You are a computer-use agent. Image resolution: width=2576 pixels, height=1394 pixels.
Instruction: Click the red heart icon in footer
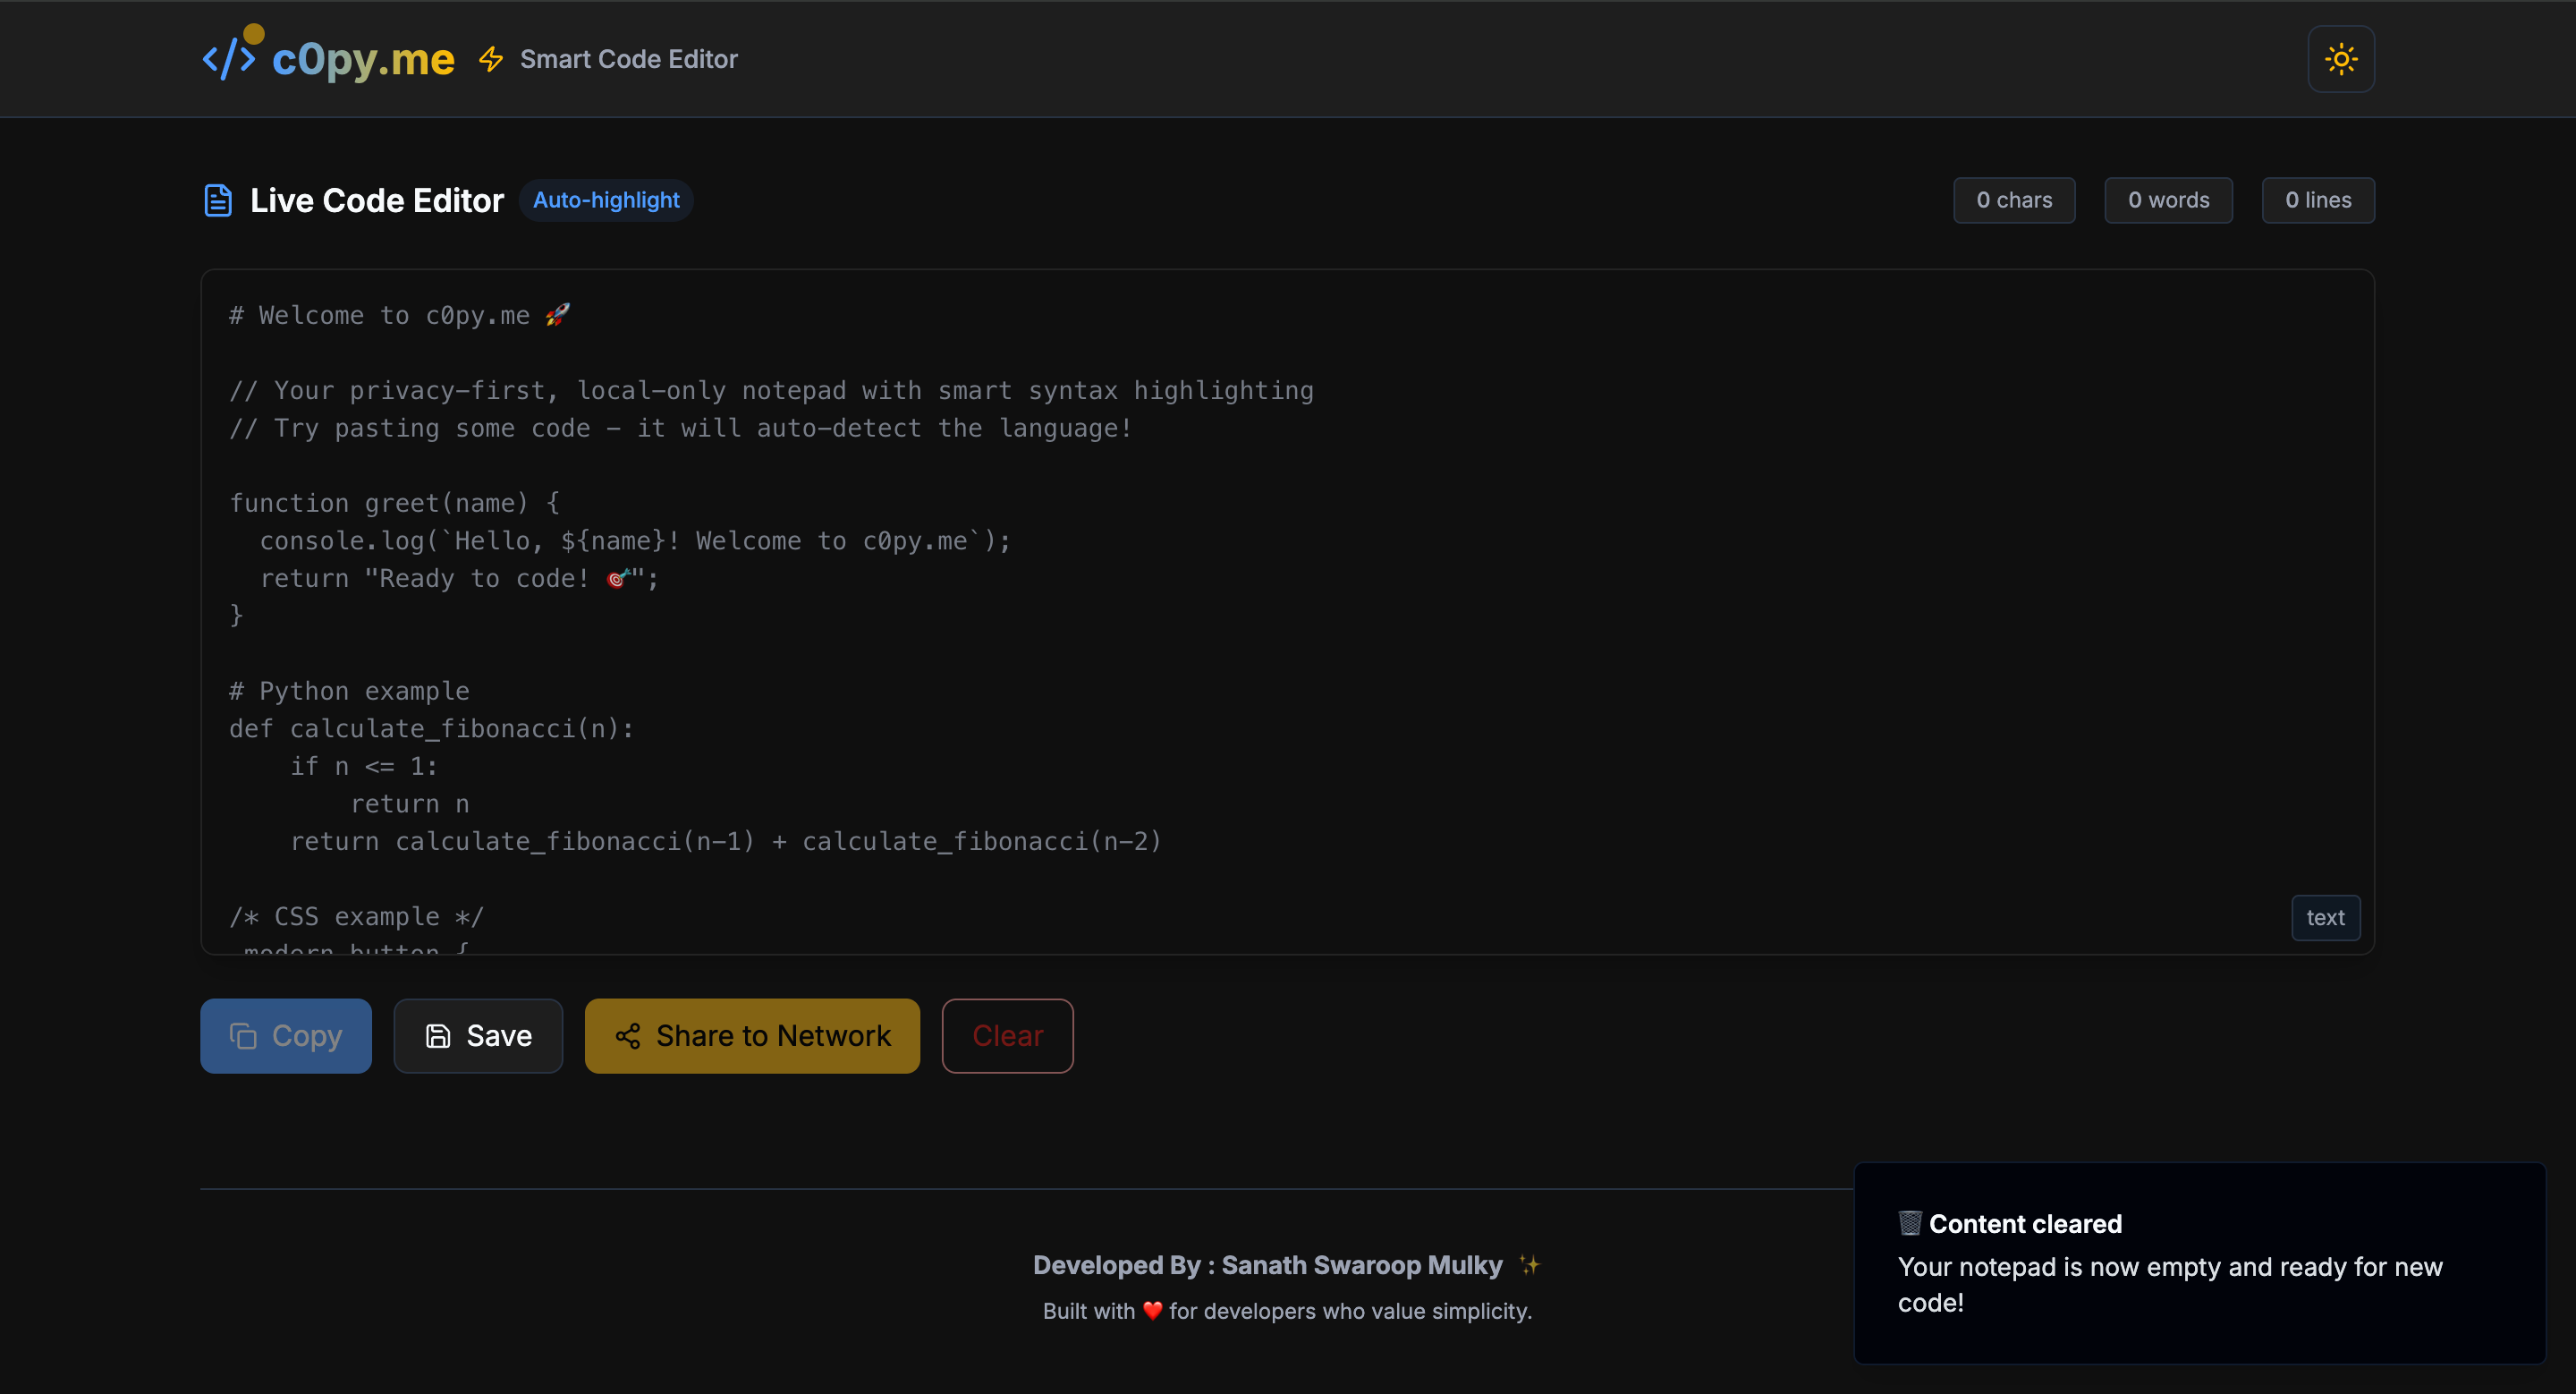point(1152,1310)
